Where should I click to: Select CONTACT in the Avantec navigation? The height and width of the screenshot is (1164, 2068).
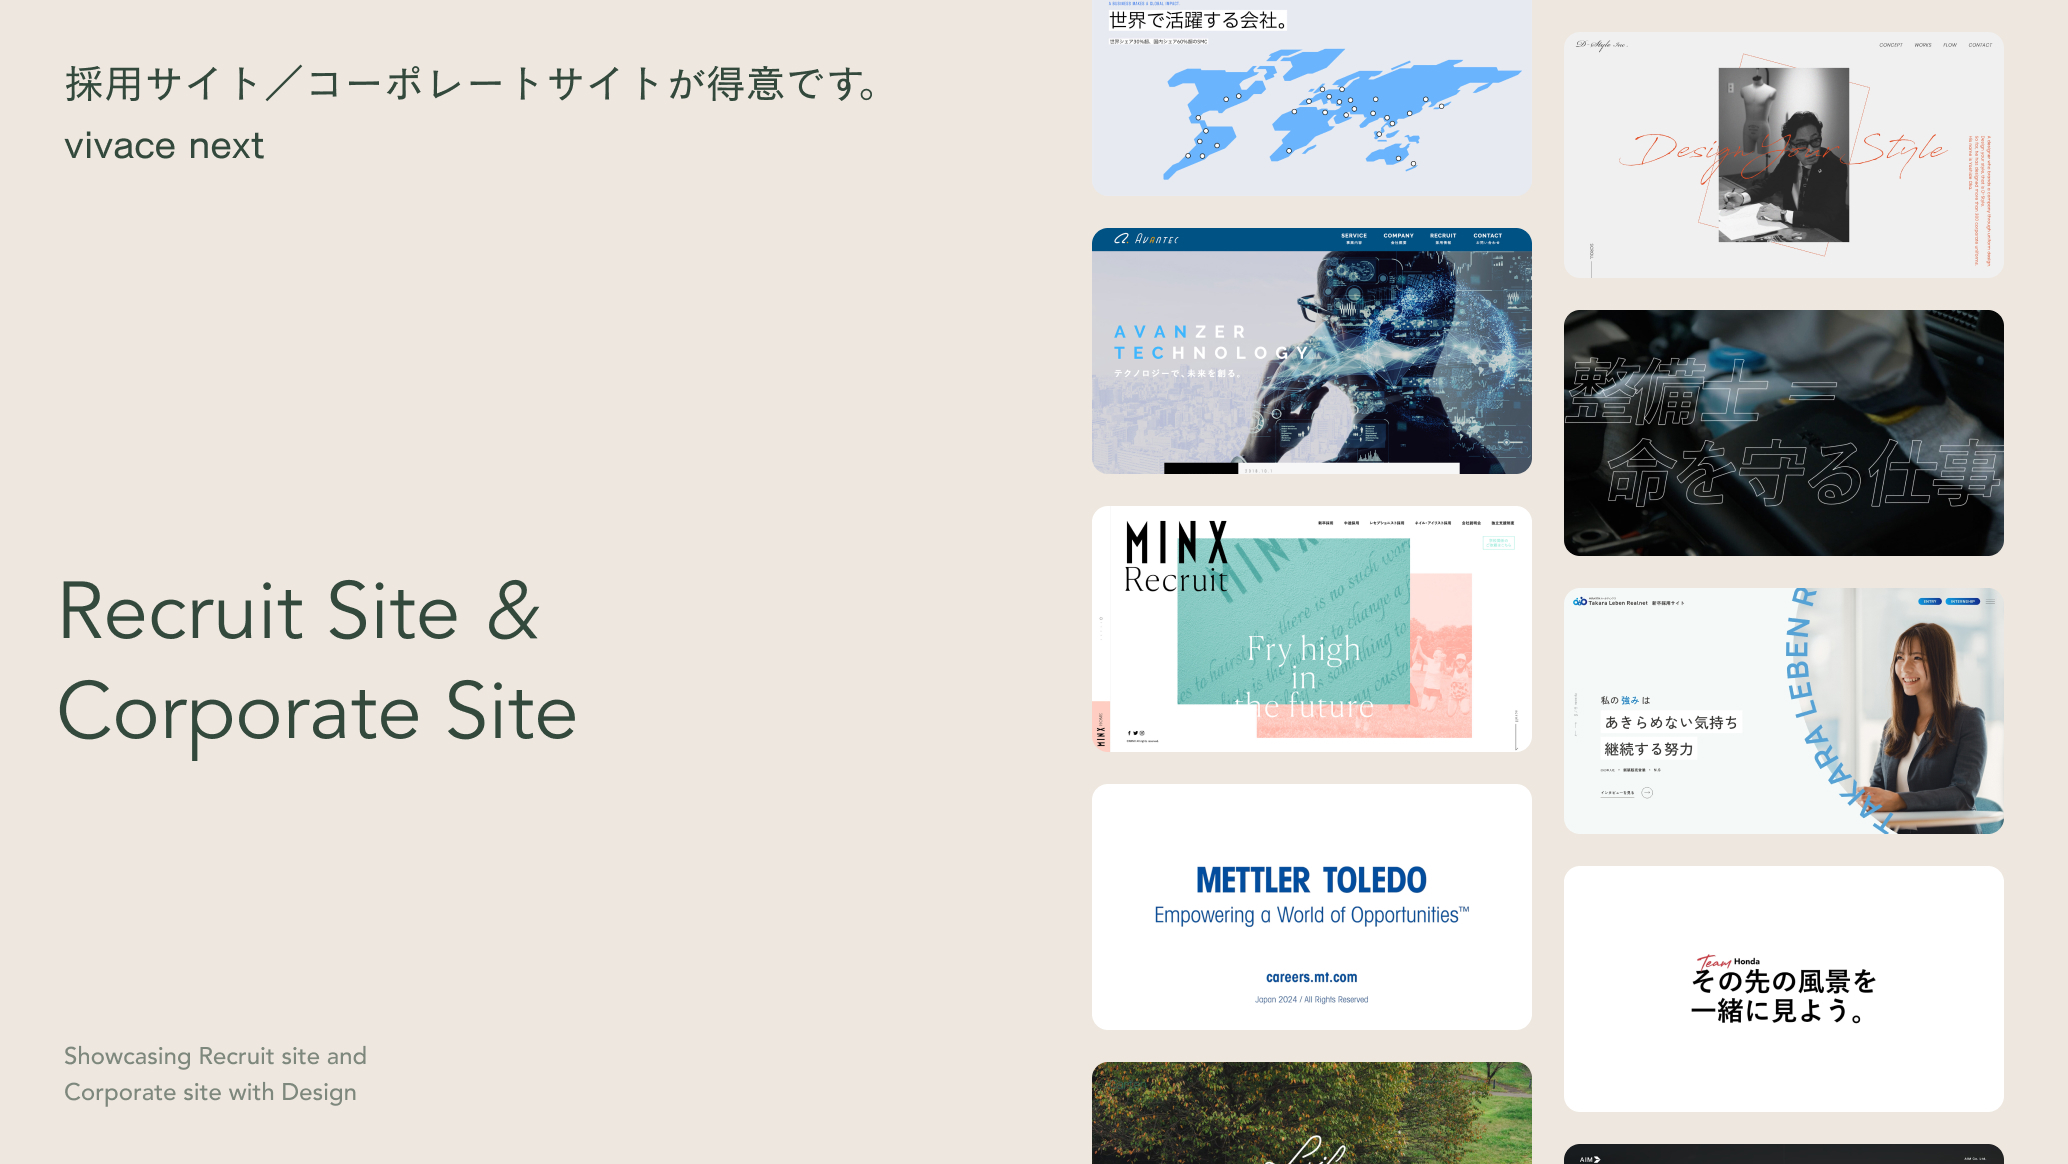pyautogui.click(x=1487, y=238)
